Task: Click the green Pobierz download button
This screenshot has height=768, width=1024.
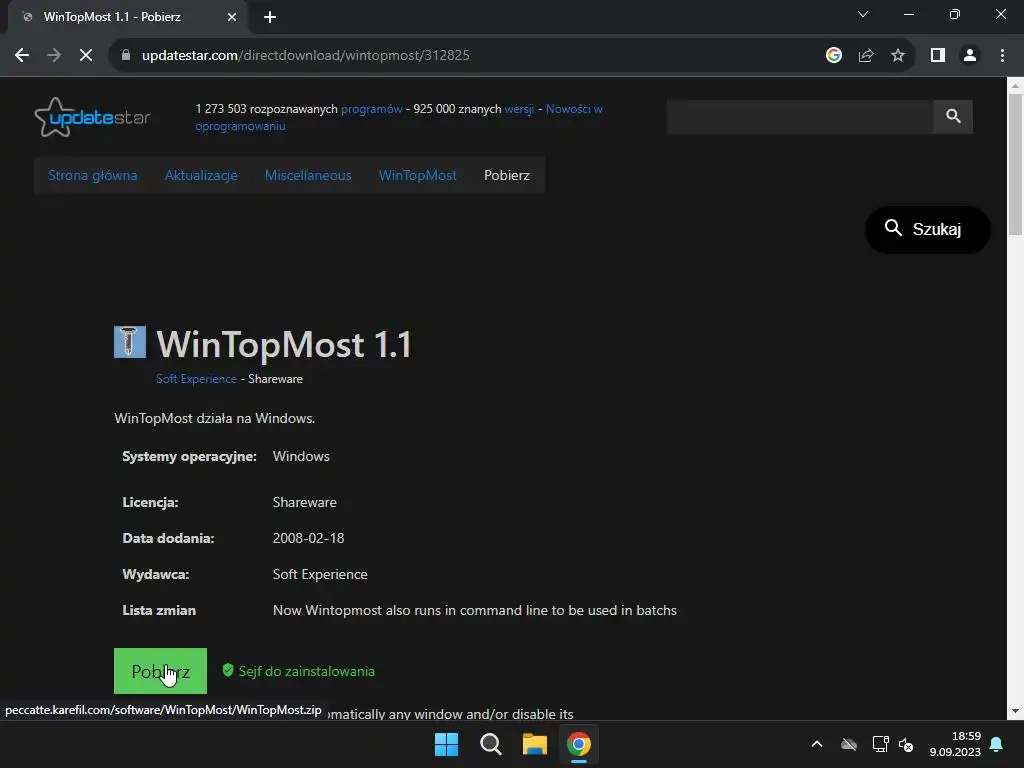Action: [160, 671]
